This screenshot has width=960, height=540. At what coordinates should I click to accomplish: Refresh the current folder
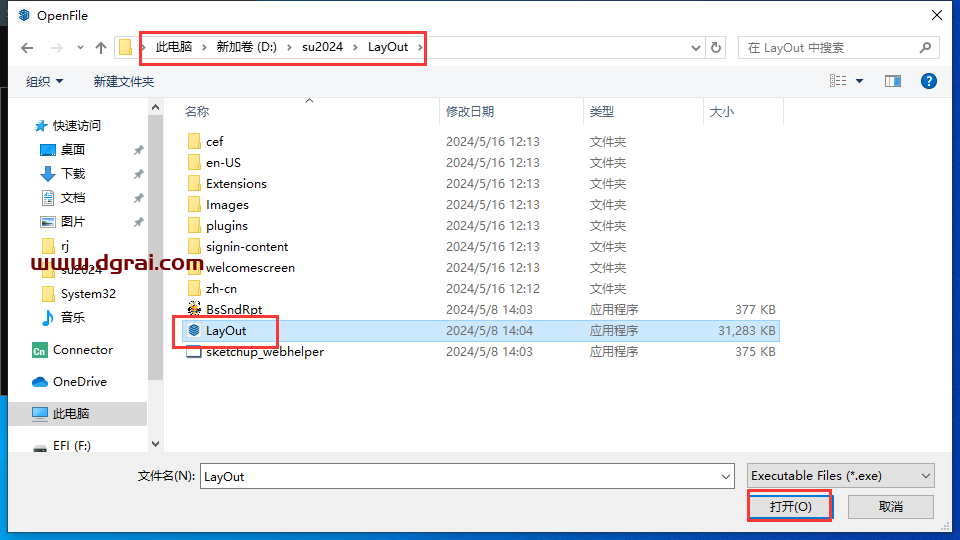[716, 48]
